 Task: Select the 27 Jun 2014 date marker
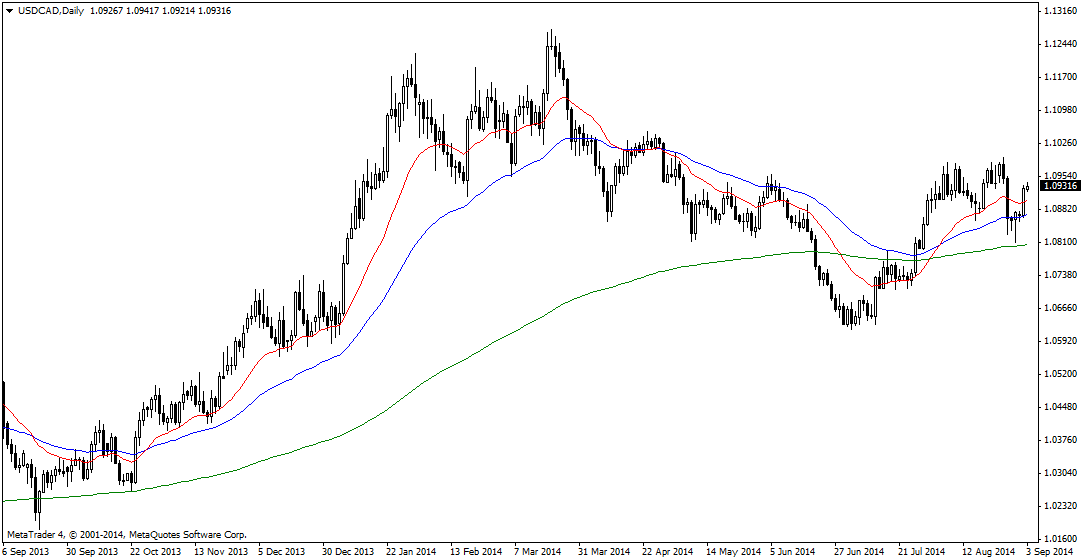tap(859, 551)
